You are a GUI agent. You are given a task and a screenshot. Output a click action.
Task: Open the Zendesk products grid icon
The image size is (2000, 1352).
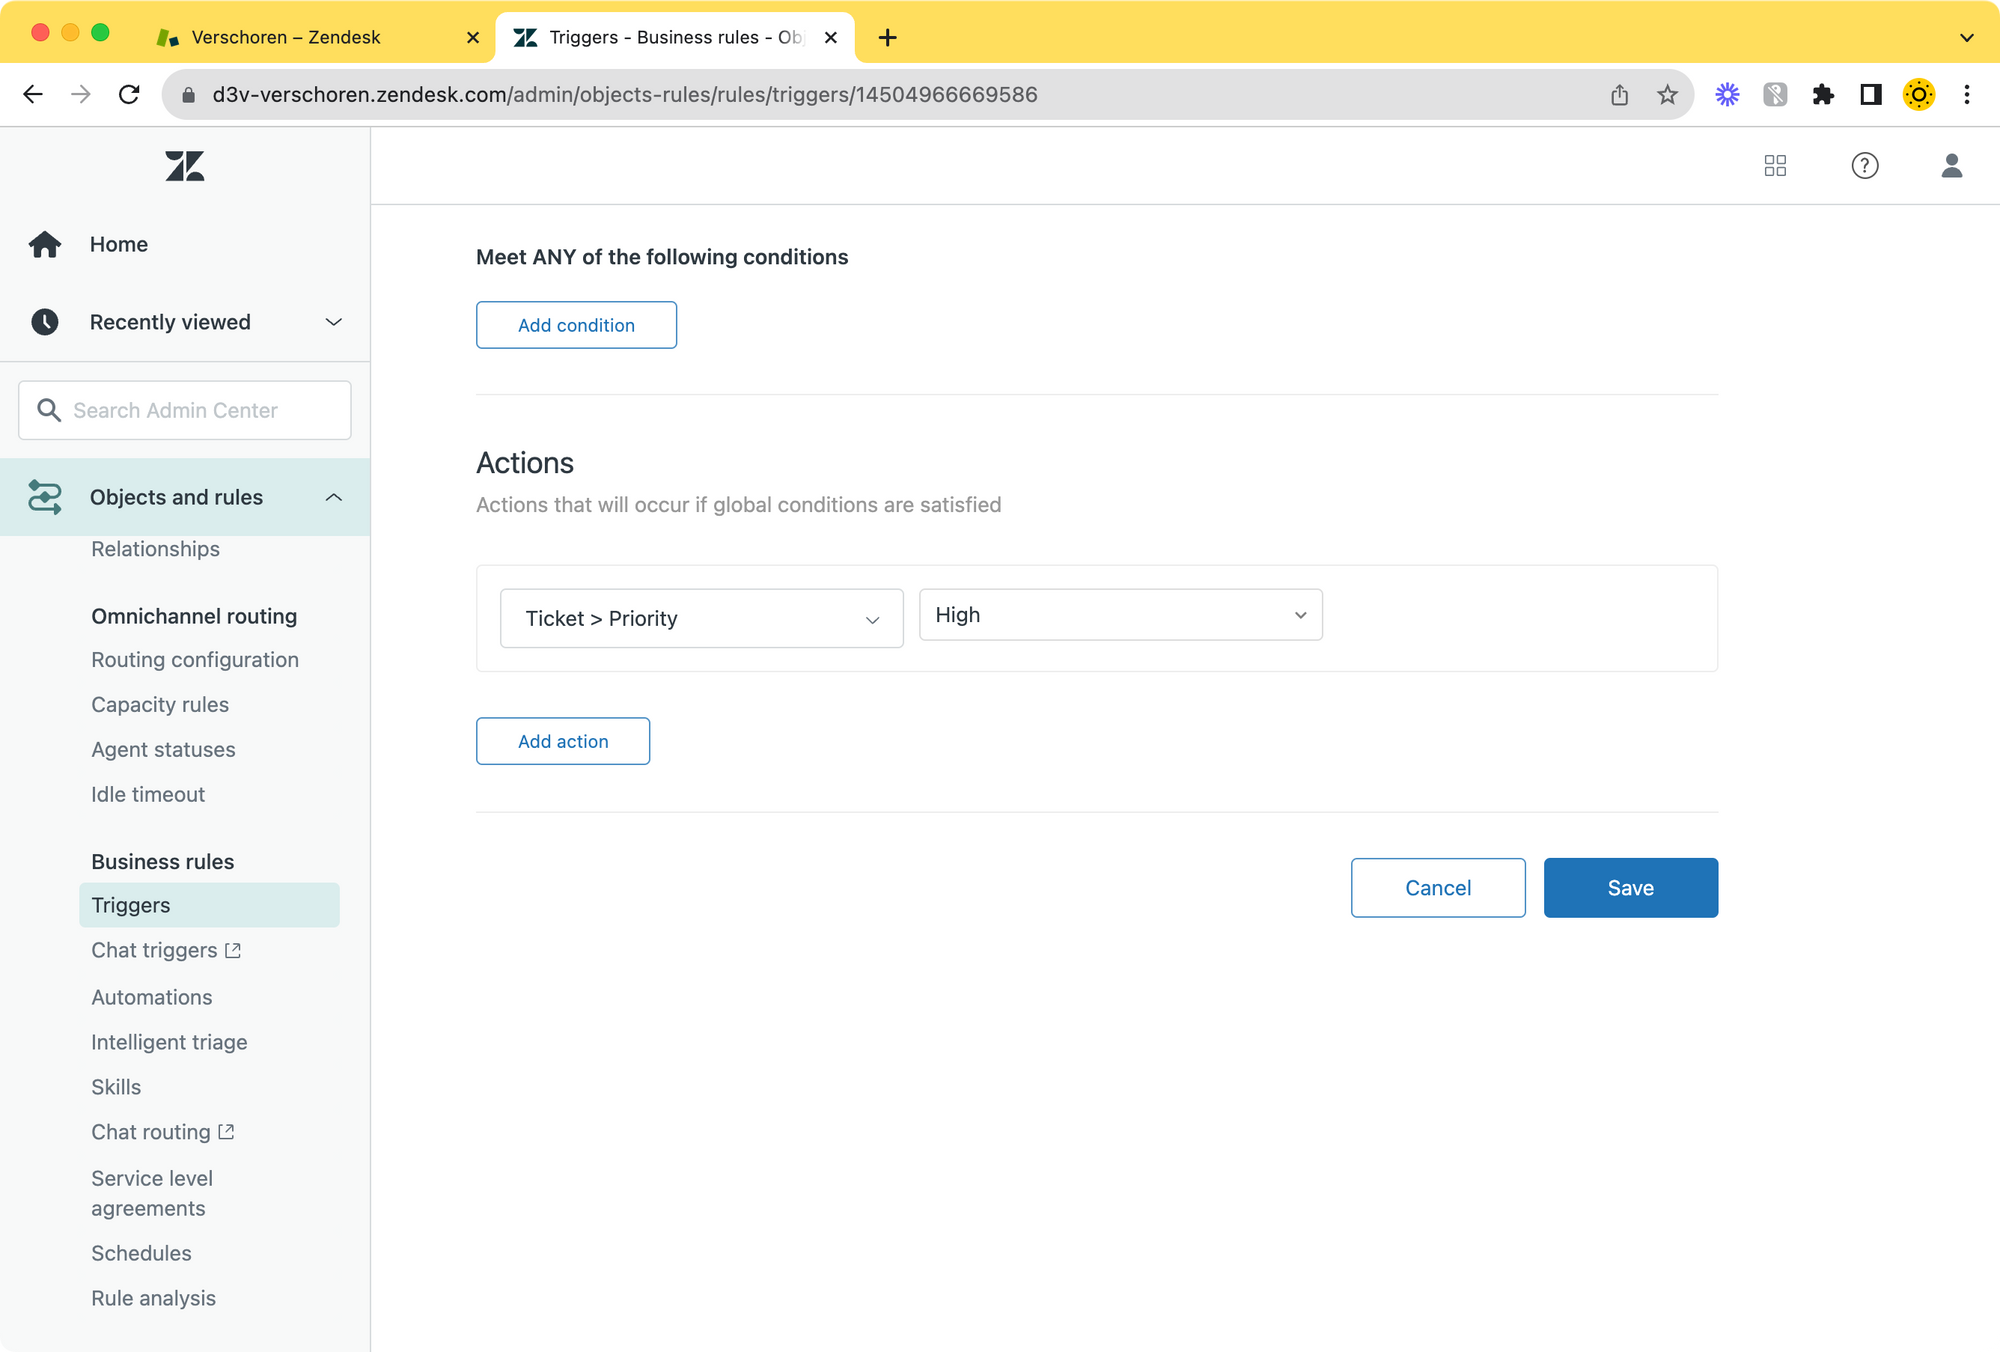(1775, 166)
